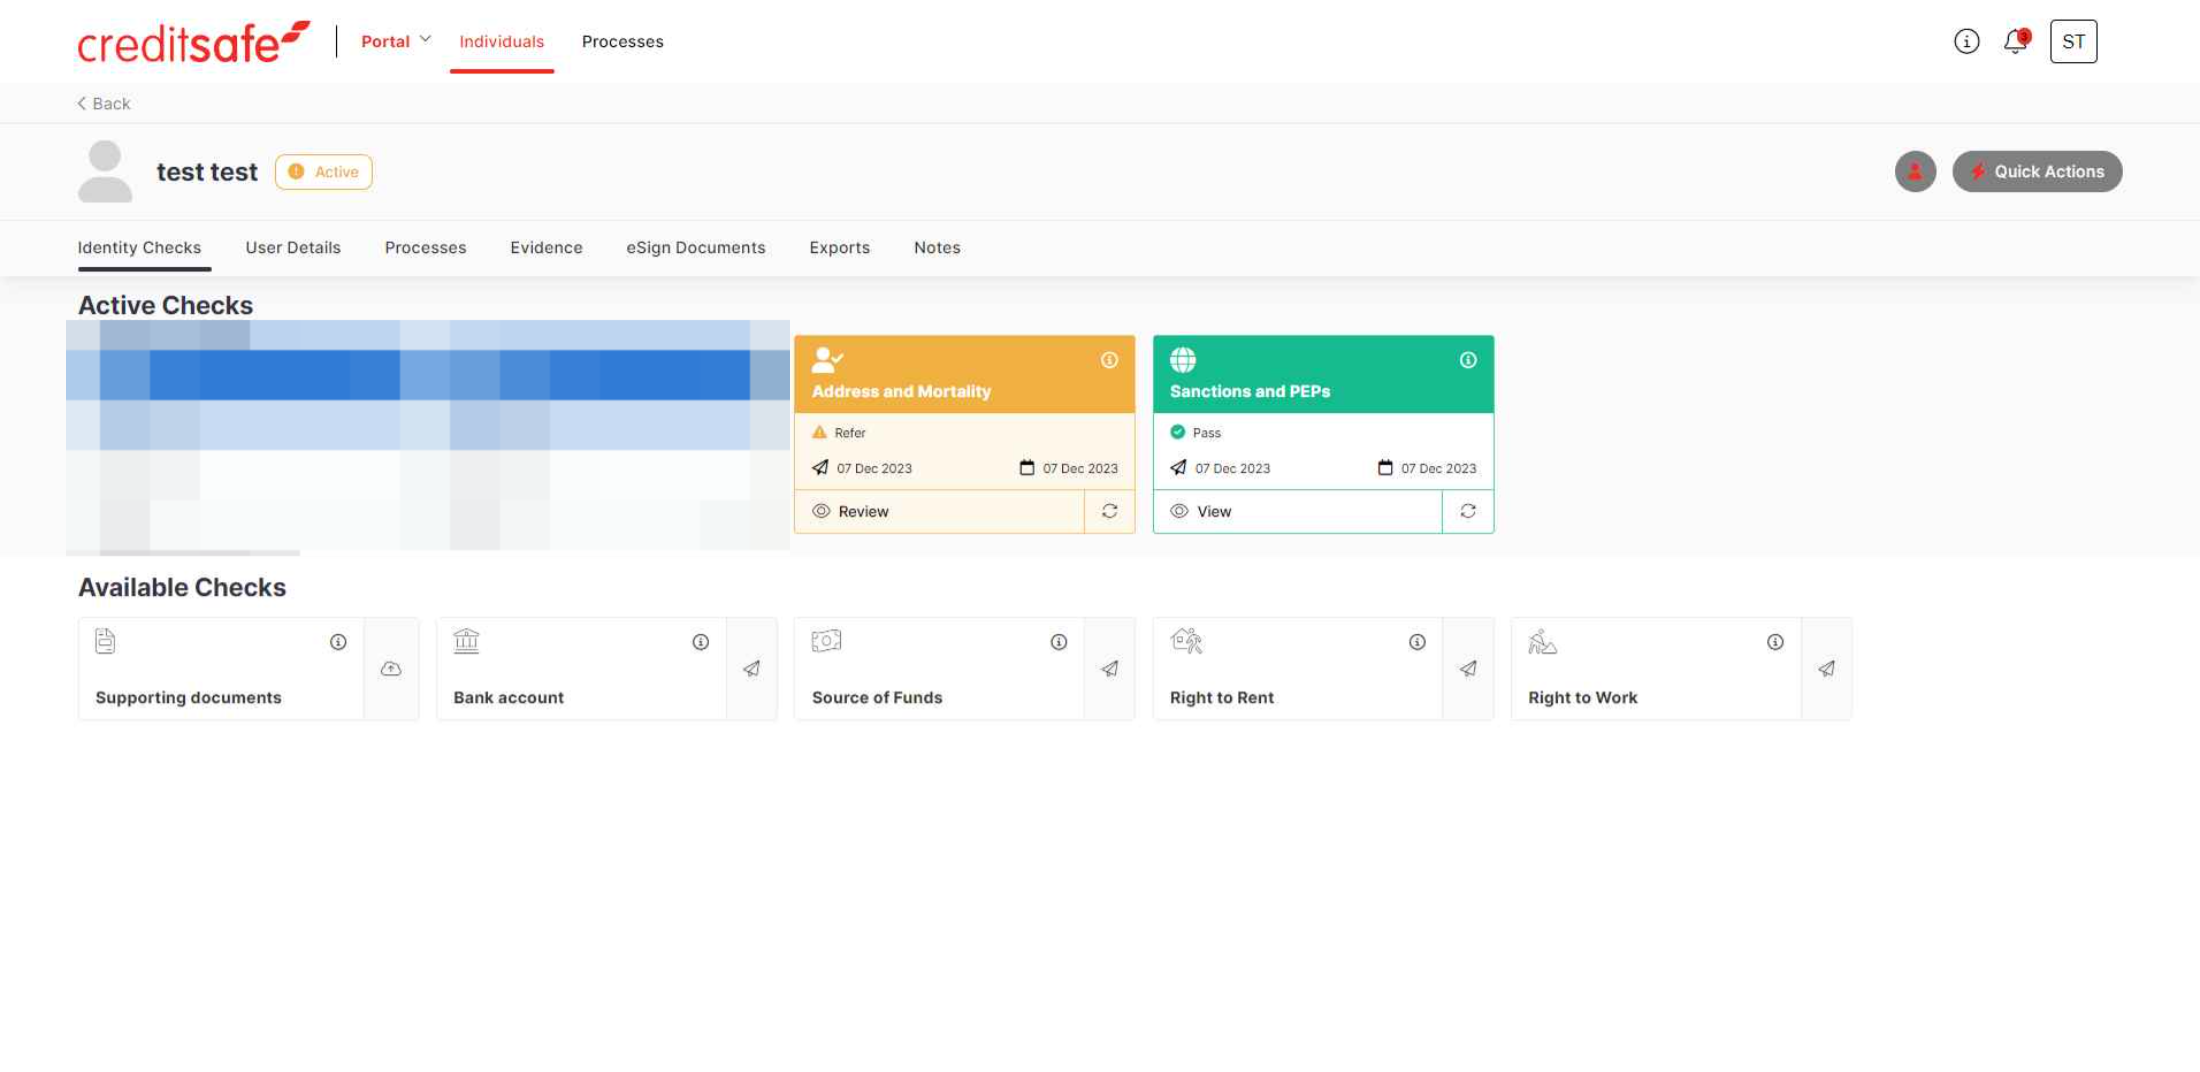Go to the Individuals section
This screenshot has height=1072, width=2200.
(501, 41)
